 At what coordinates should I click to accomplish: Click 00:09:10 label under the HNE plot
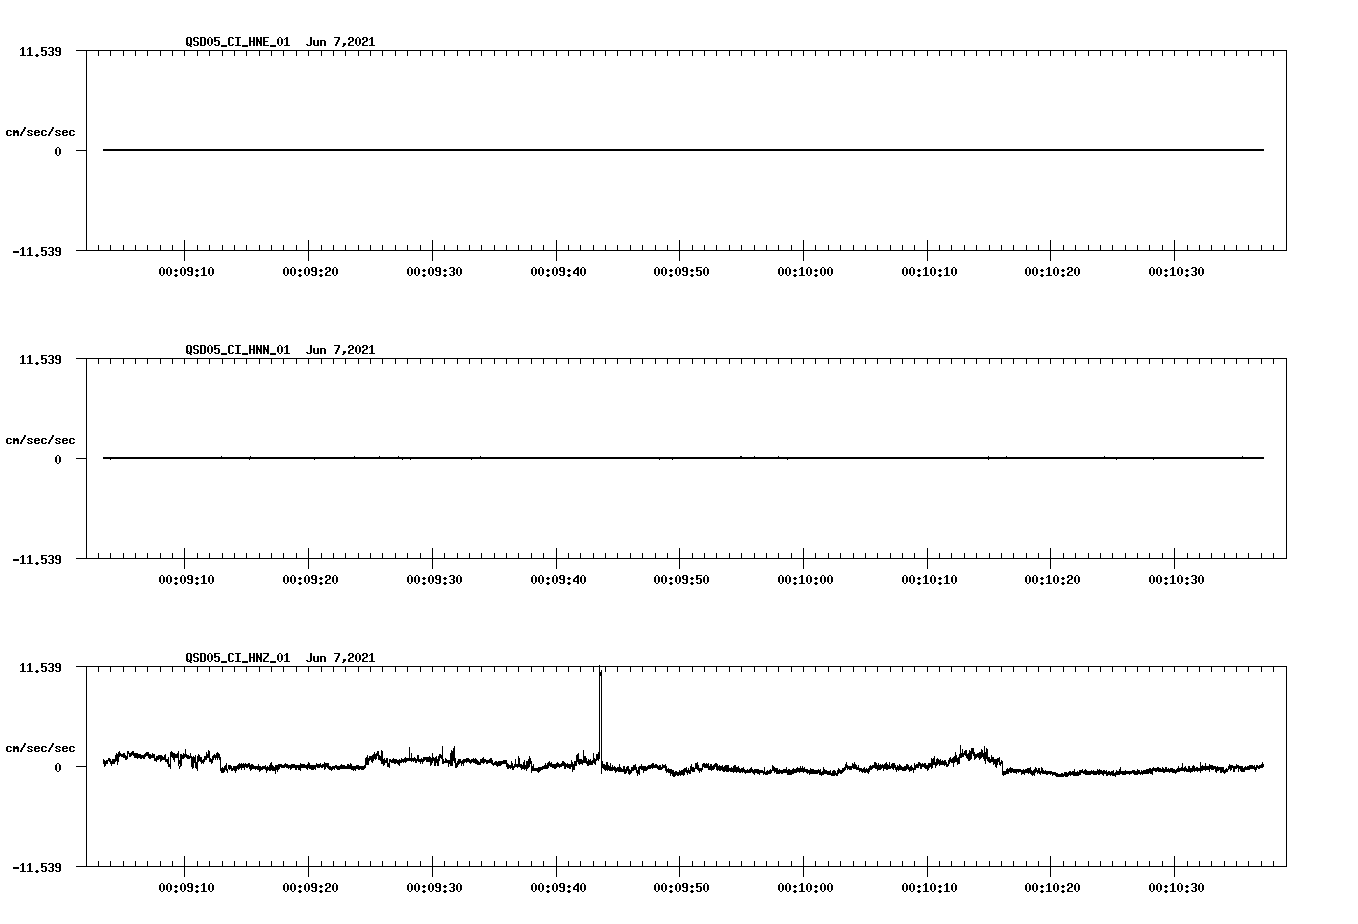point(186,272)
